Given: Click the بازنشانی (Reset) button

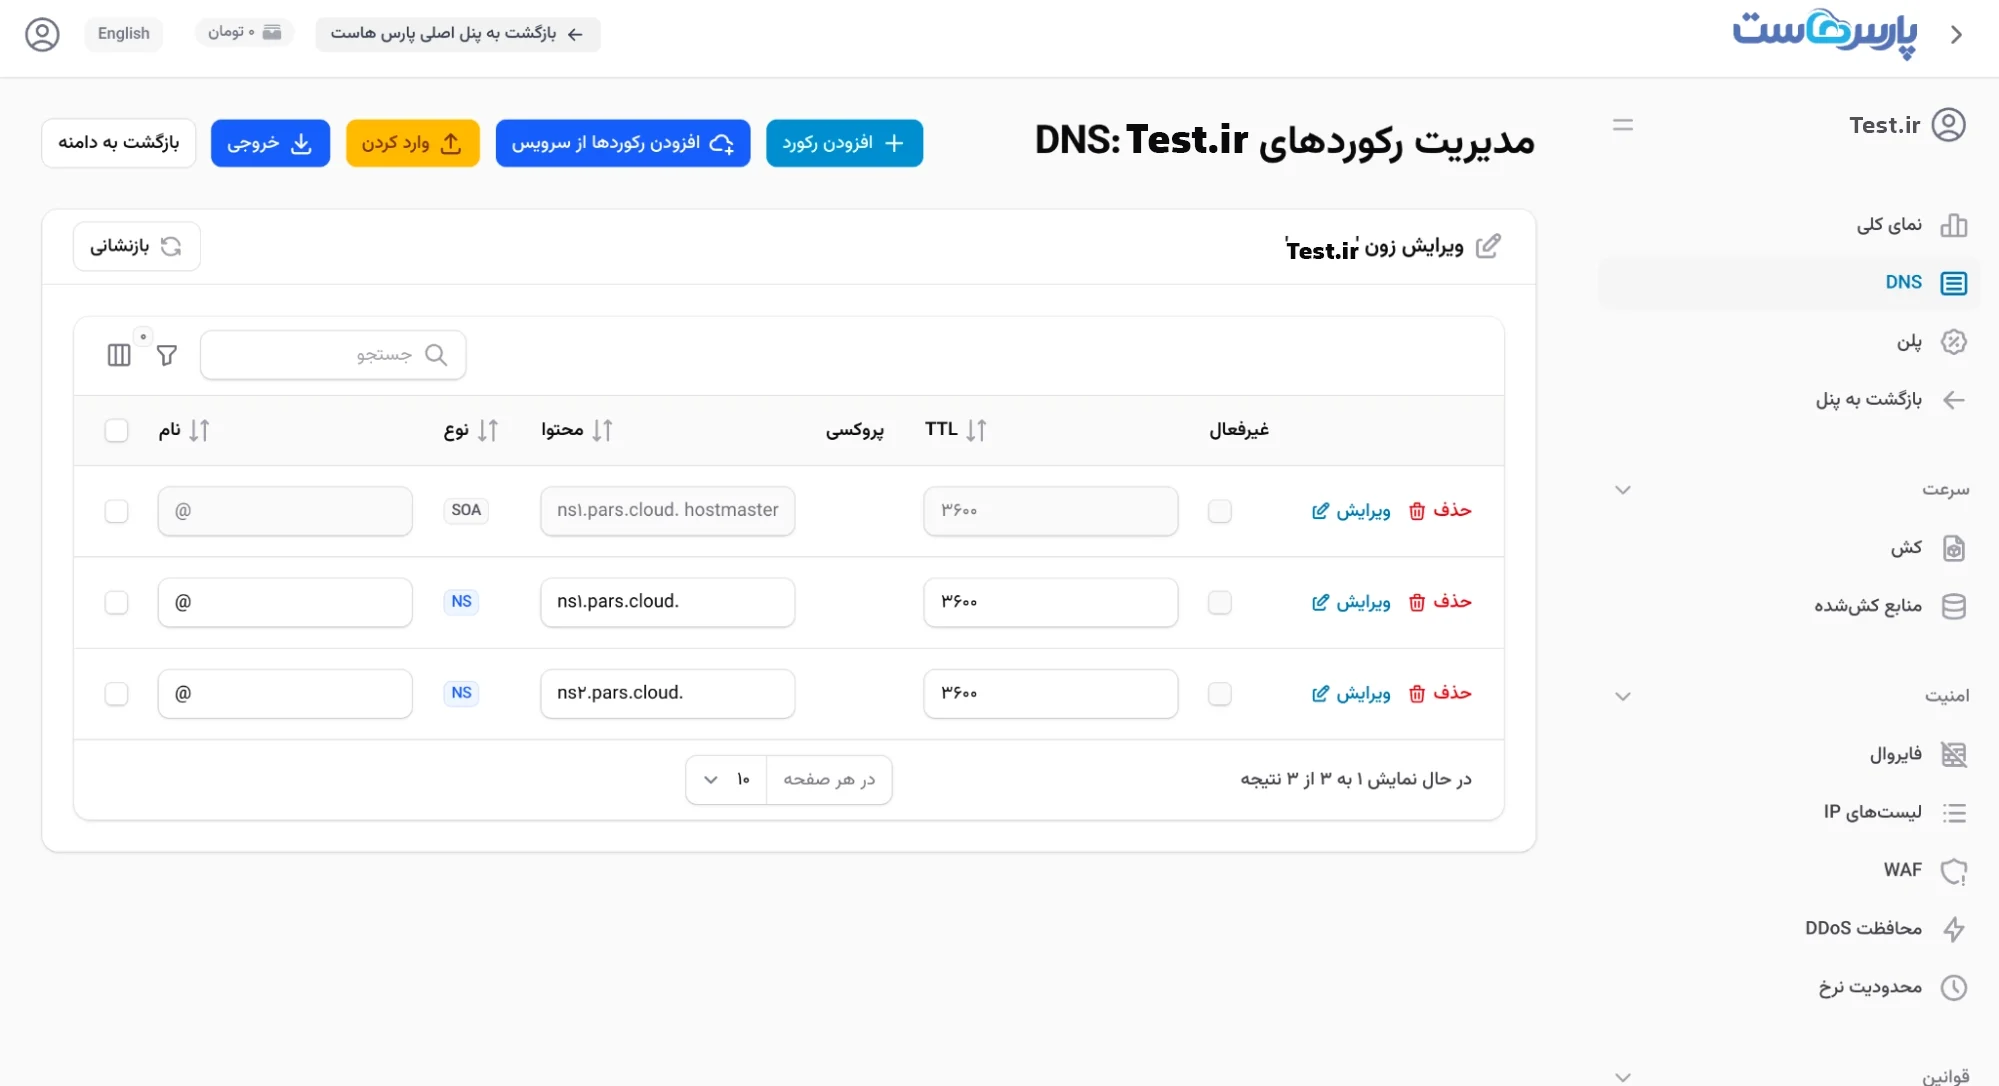Looking at the screenshot, I should point(137,246).
